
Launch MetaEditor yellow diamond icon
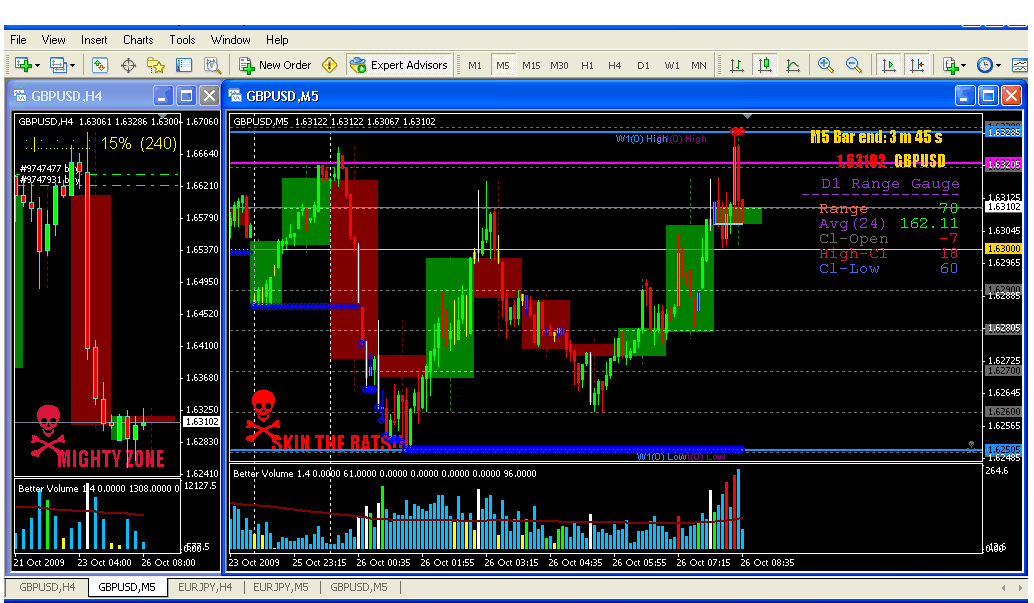(x=330, y=65)
